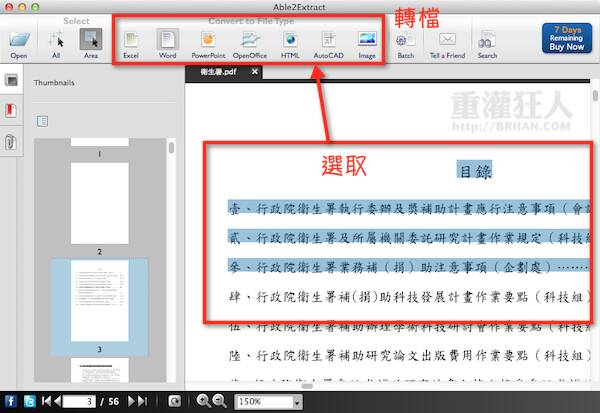Share on Facebook
The height and width of the screenshot is (413, 600).
(x=10, y=402)
